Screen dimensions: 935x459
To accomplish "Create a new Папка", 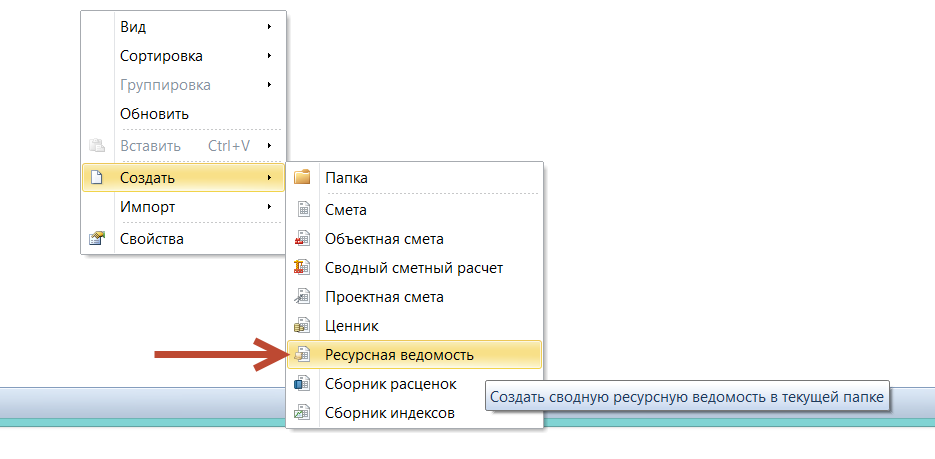I will pyautogui.click(x=414, y=178).
